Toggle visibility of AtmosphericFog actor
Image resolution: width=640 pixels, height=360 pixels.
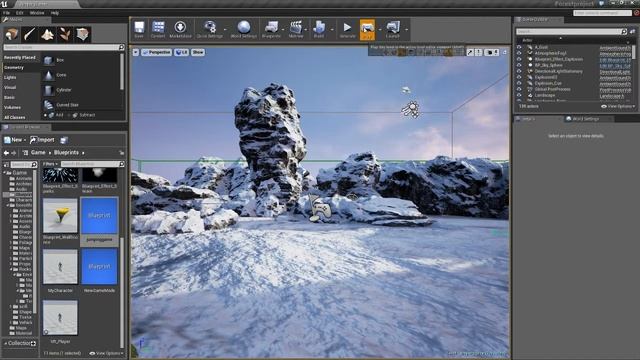click(x=519, y=53)
